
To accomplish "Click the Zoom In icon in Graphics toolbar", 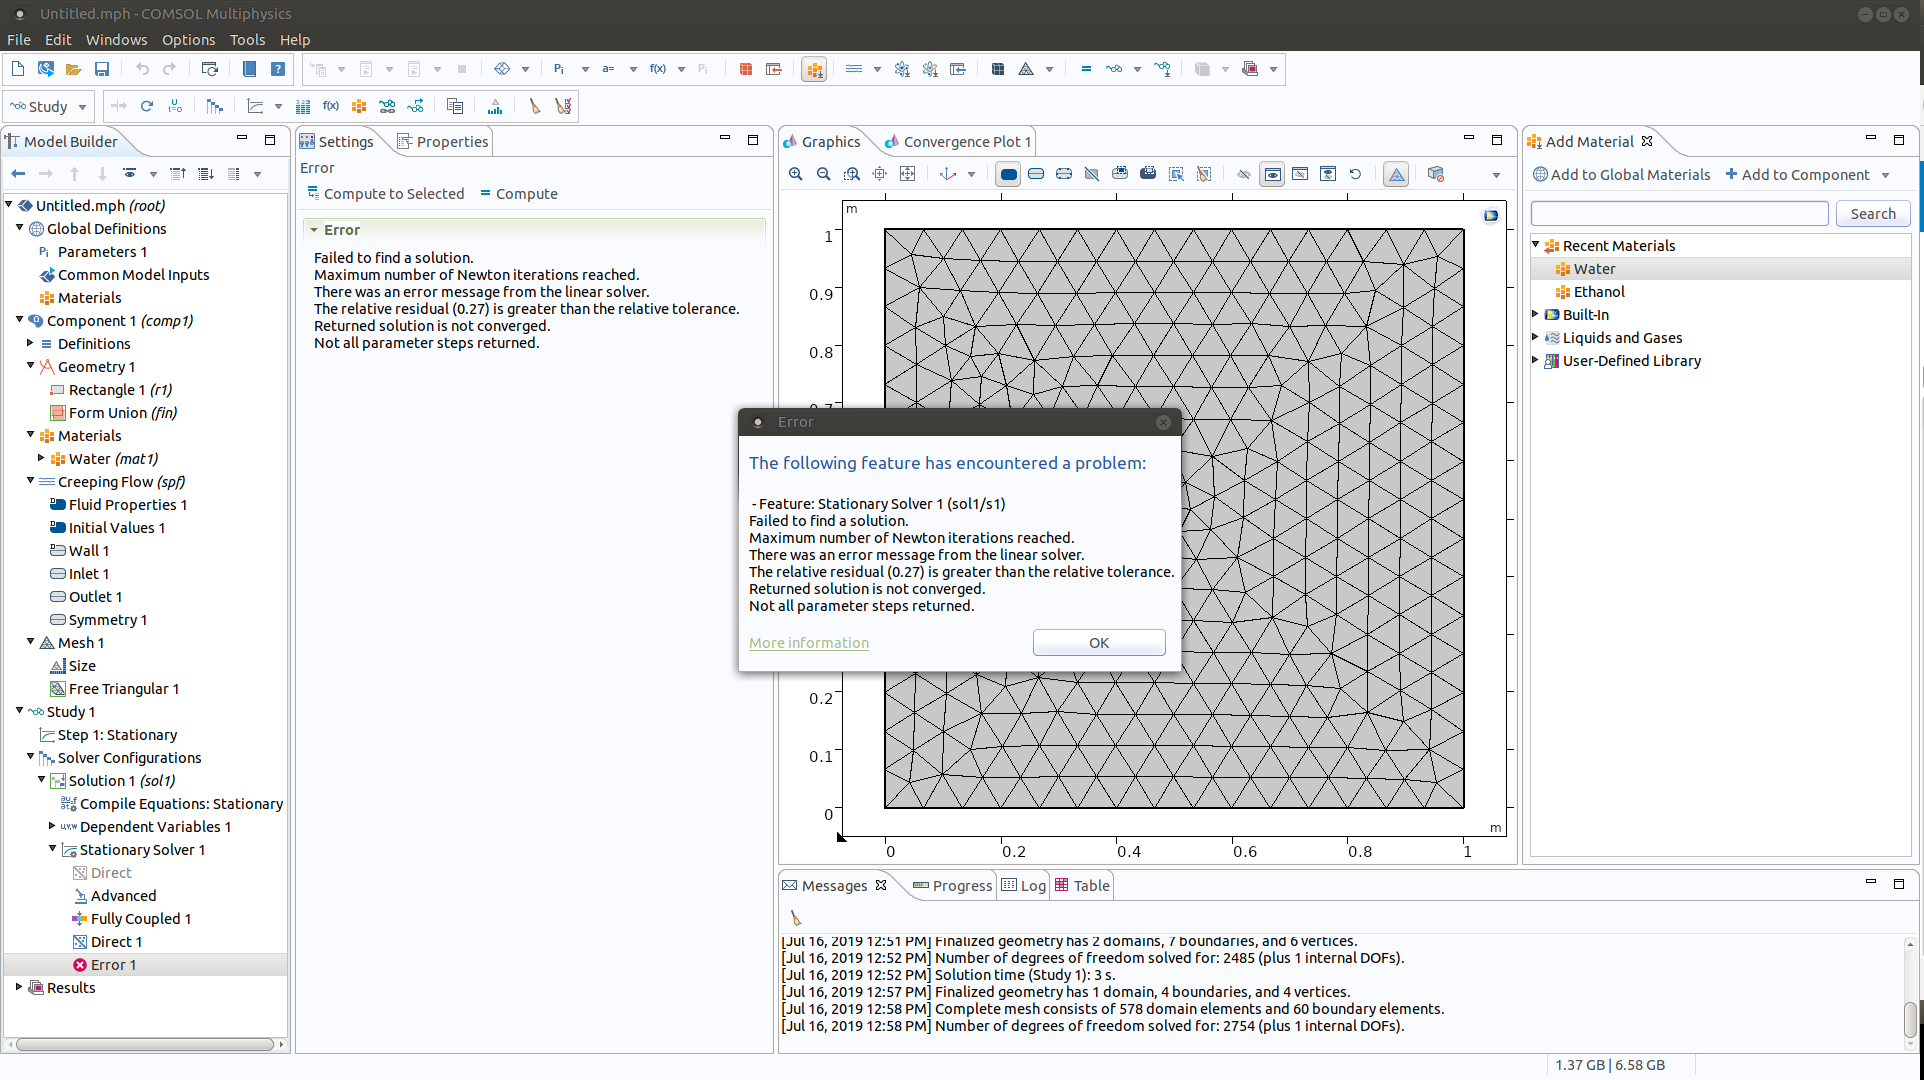I will coord(795,174).
